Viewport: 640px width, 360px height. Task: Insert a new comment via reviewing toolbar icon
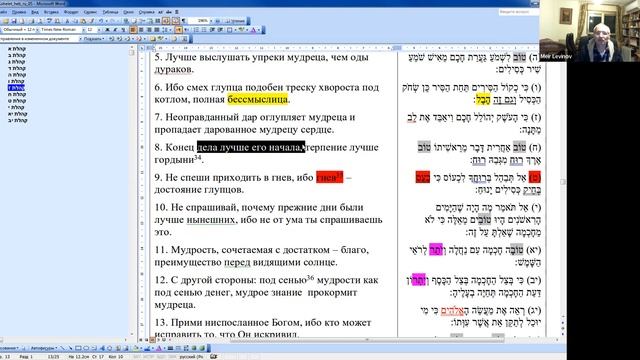click(152, 39)
